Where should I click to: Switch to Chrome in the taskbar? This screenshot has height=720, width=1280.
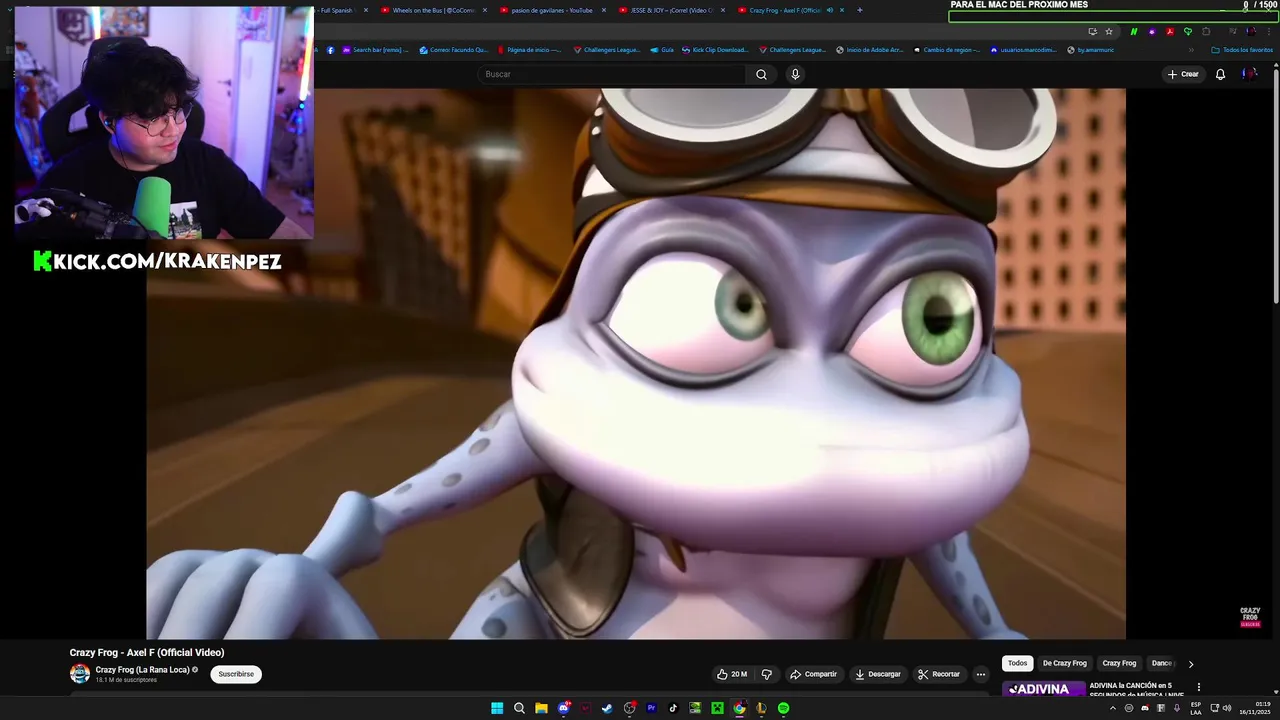[x=739, y=708]
